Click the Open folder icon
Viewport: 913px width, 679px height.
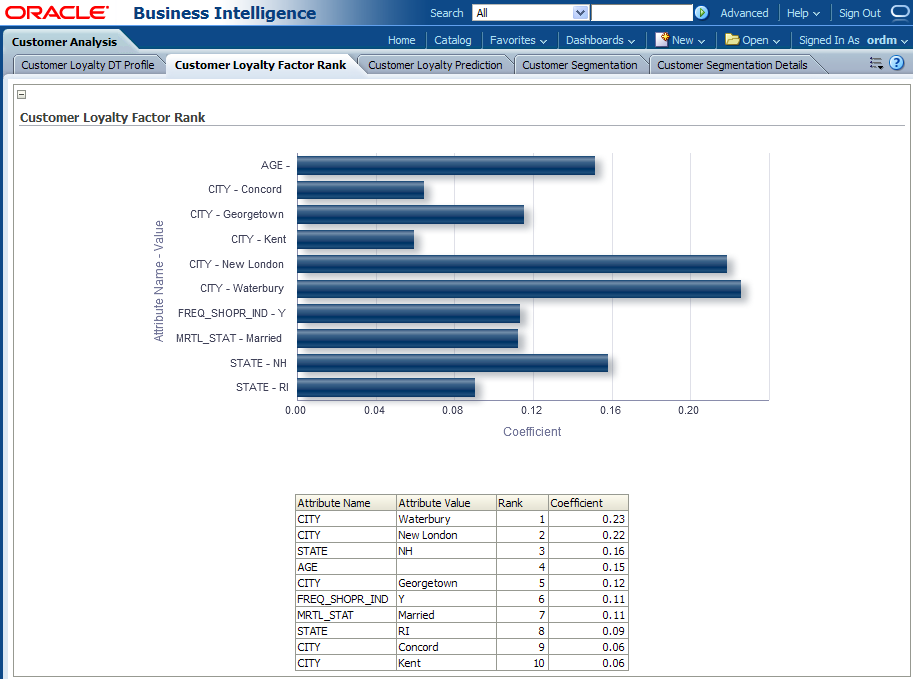732,40
